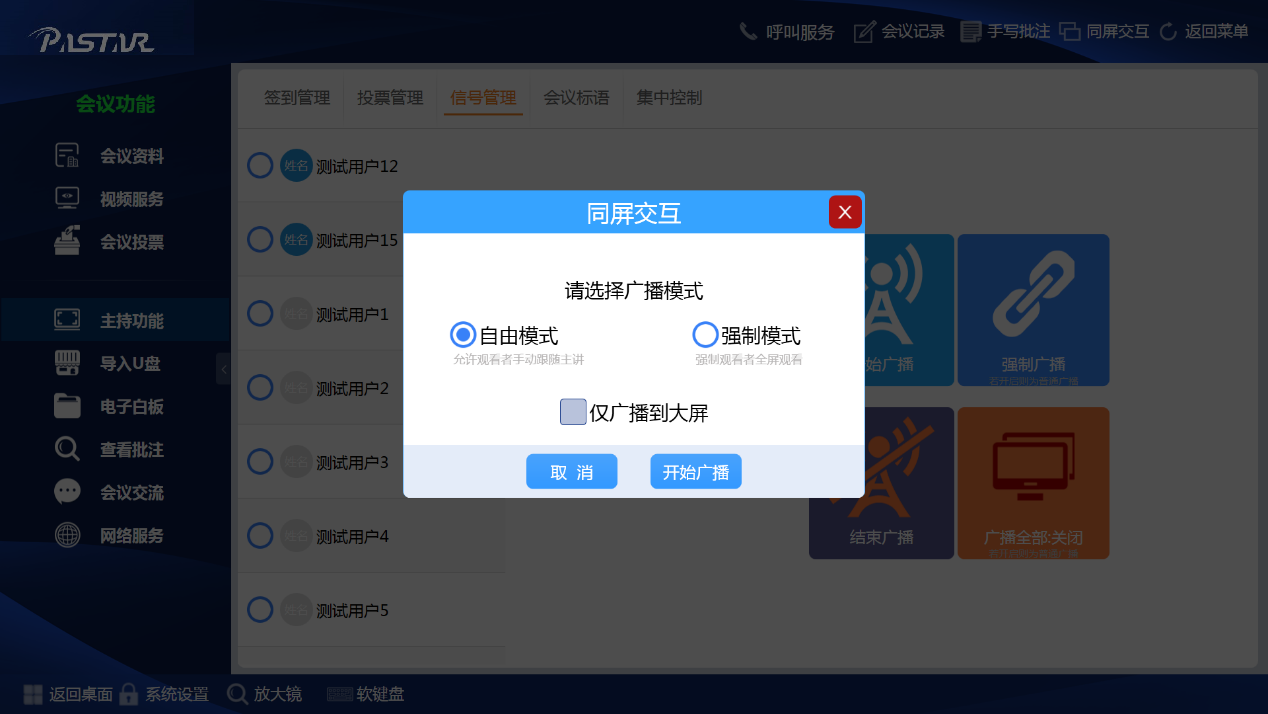
Task: Click the 会议功能 heading
Action: (x=115, y=104)
